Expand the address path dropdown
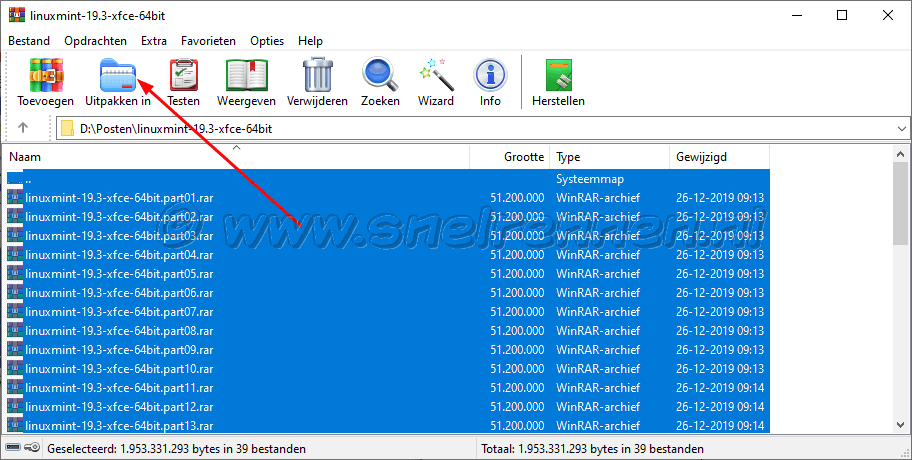912x460 pixels. (902, 129)
